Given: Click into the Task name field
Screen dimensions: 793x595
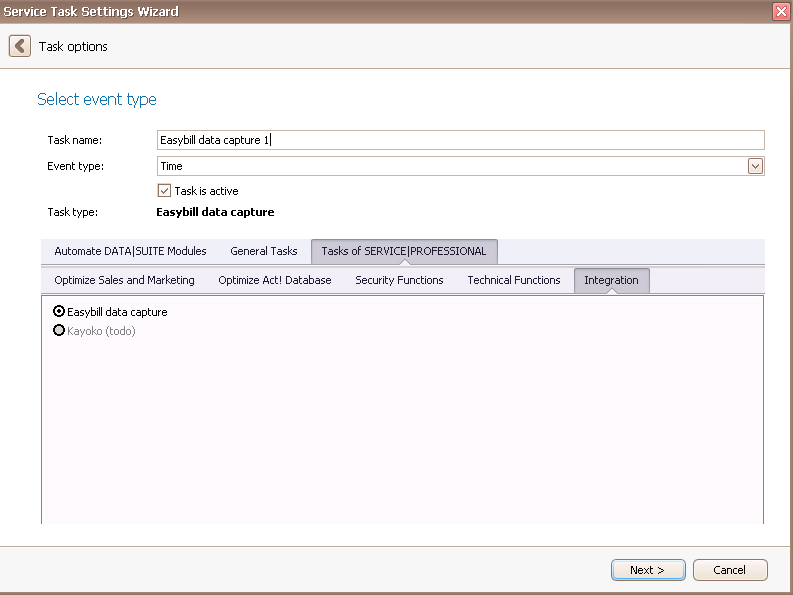Looking at the screenshot, I should (460, 140).
